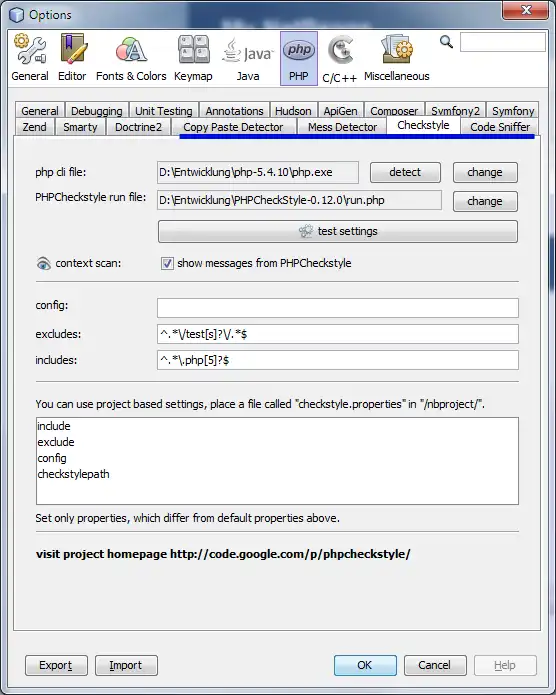Close the Options dialog window
Screen dimensions: 556x695
click(x=526, y=10)
